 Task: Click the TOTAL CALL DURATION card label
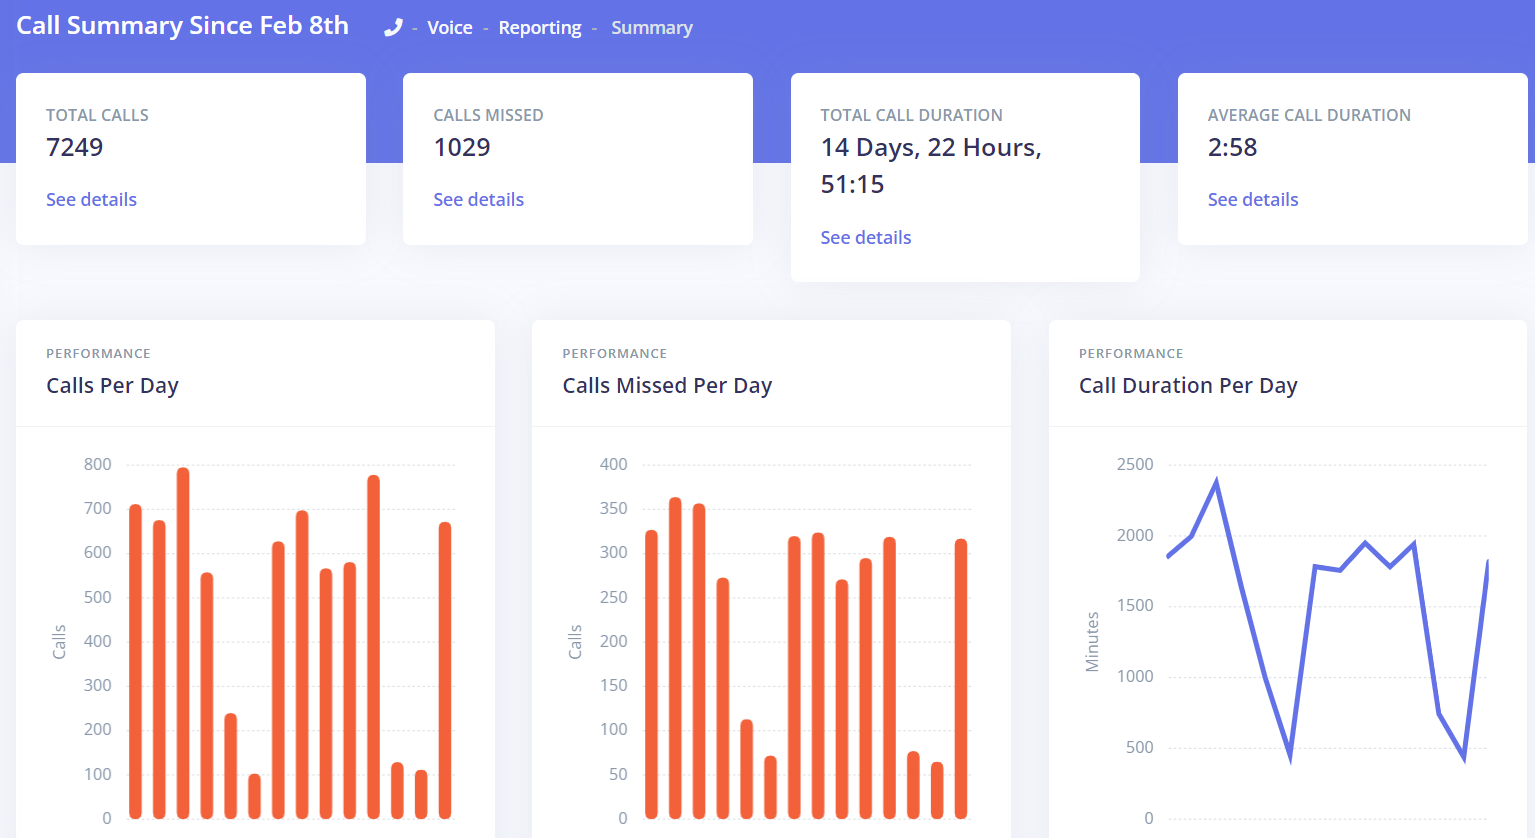pyautogui.click(x=911, y=115)
